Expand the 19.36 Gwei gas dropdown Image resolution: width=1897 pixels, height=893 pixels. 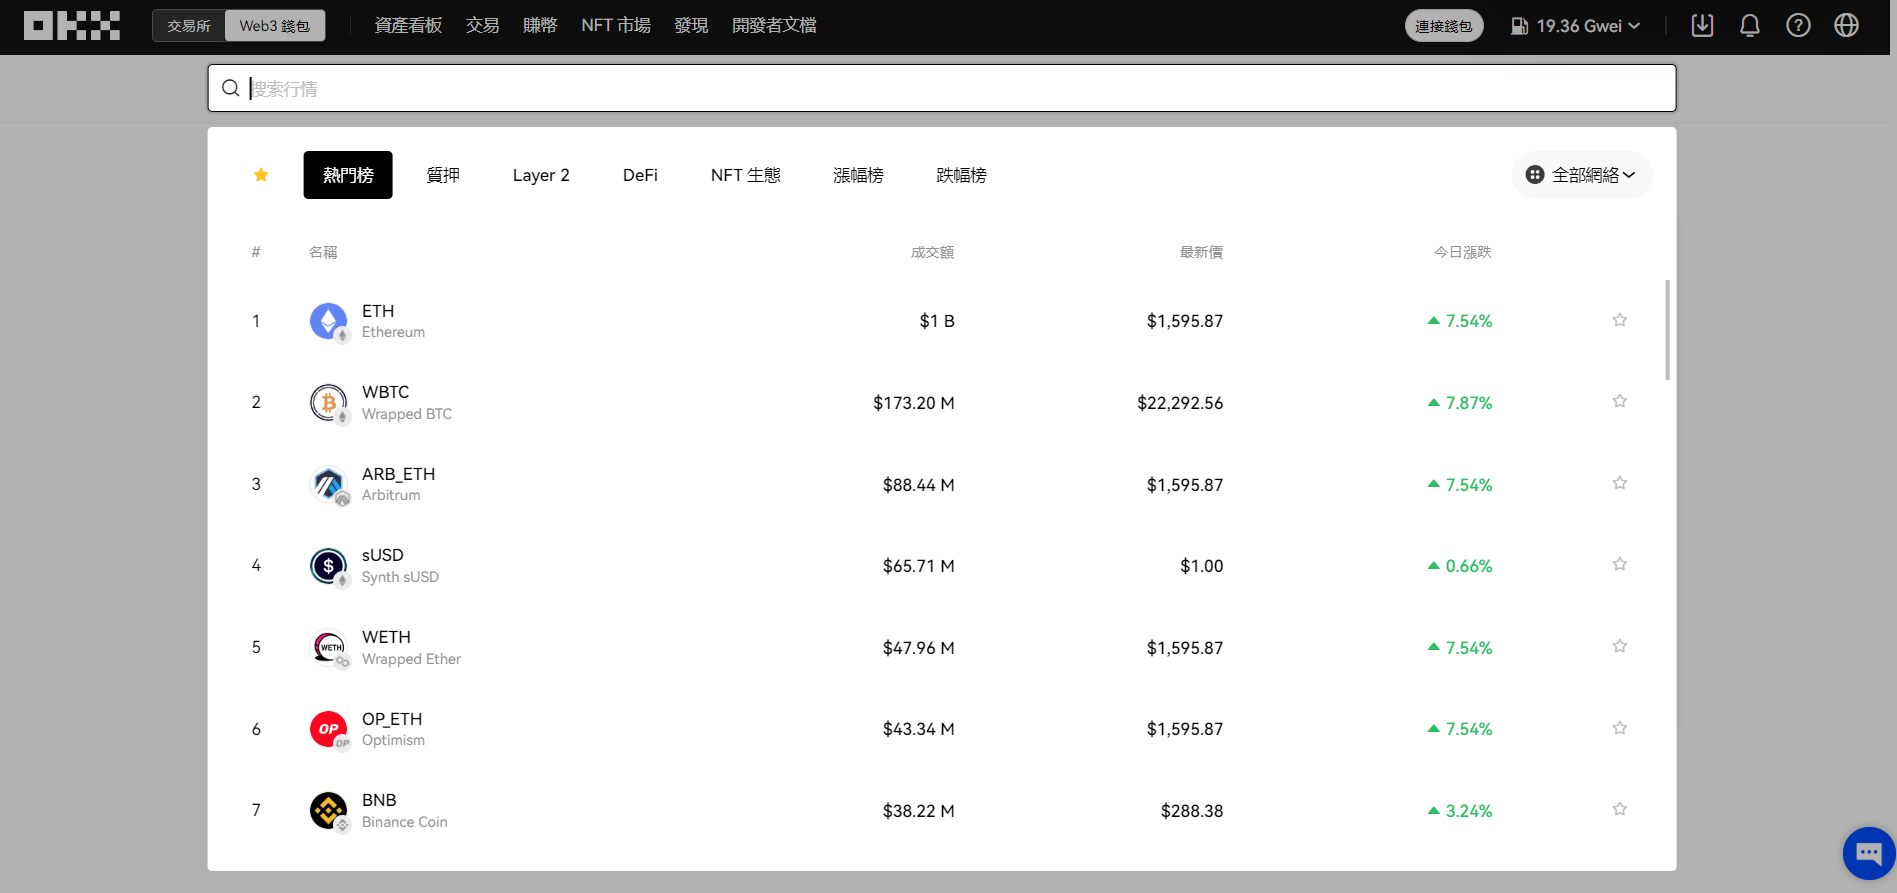click(1576, 26)
